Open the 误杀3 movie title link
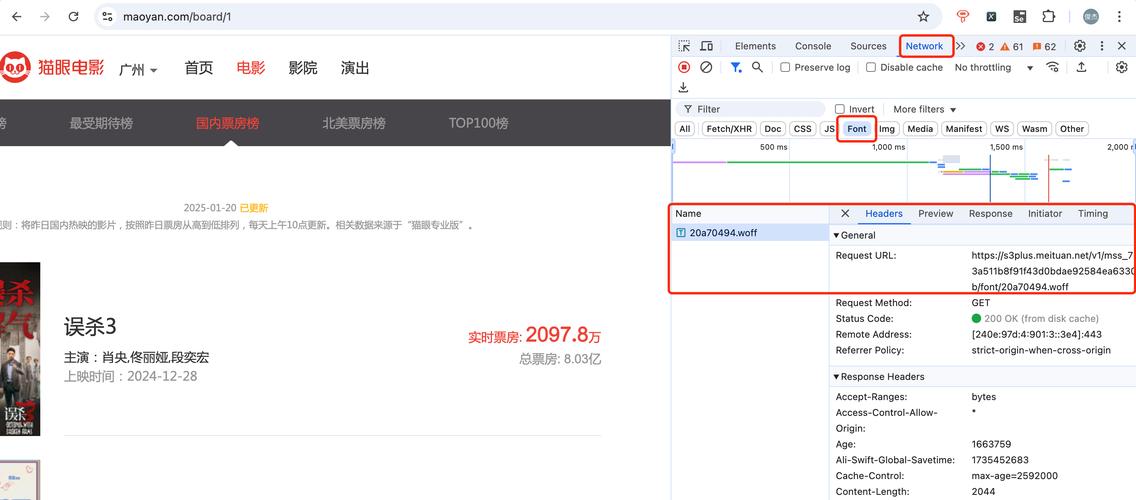Image resolution: width=1136 pixels, height=500 pixels. coord(90,327)
